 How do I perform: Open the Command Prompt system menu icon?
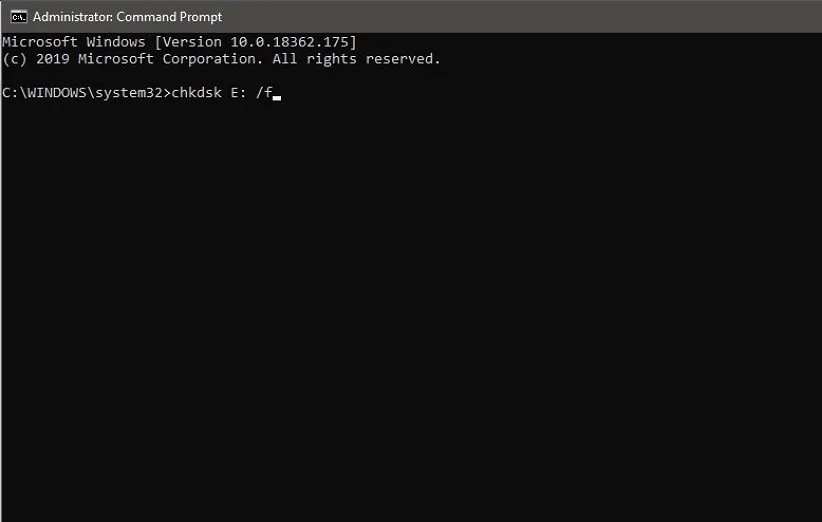(x=18, y=16)
